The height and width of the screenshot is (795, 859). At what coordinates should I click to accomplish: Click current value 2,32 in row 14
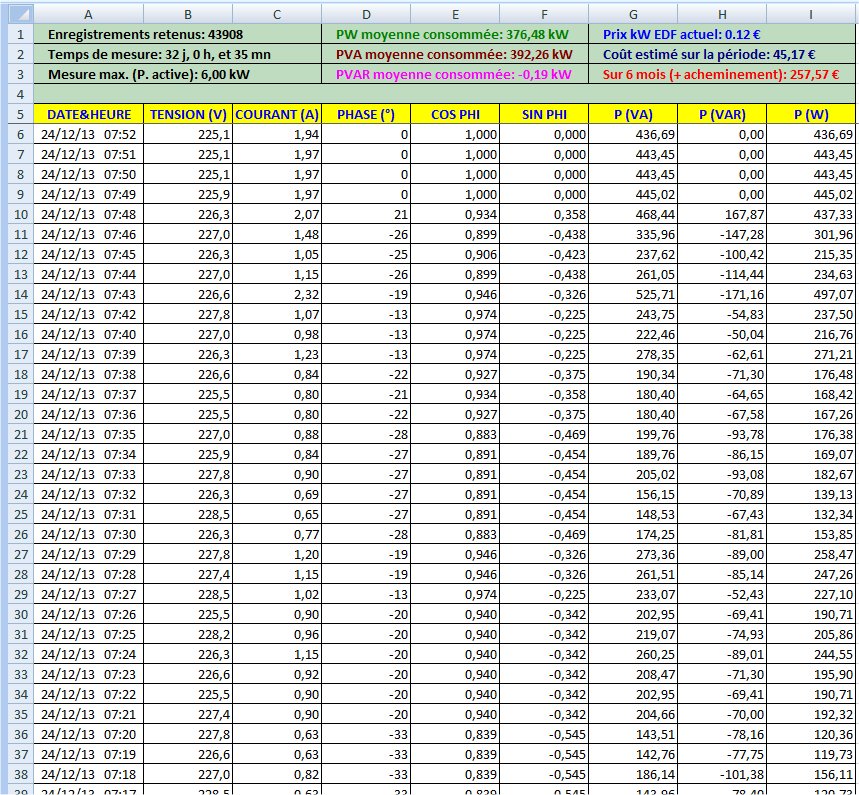[277, 294]
